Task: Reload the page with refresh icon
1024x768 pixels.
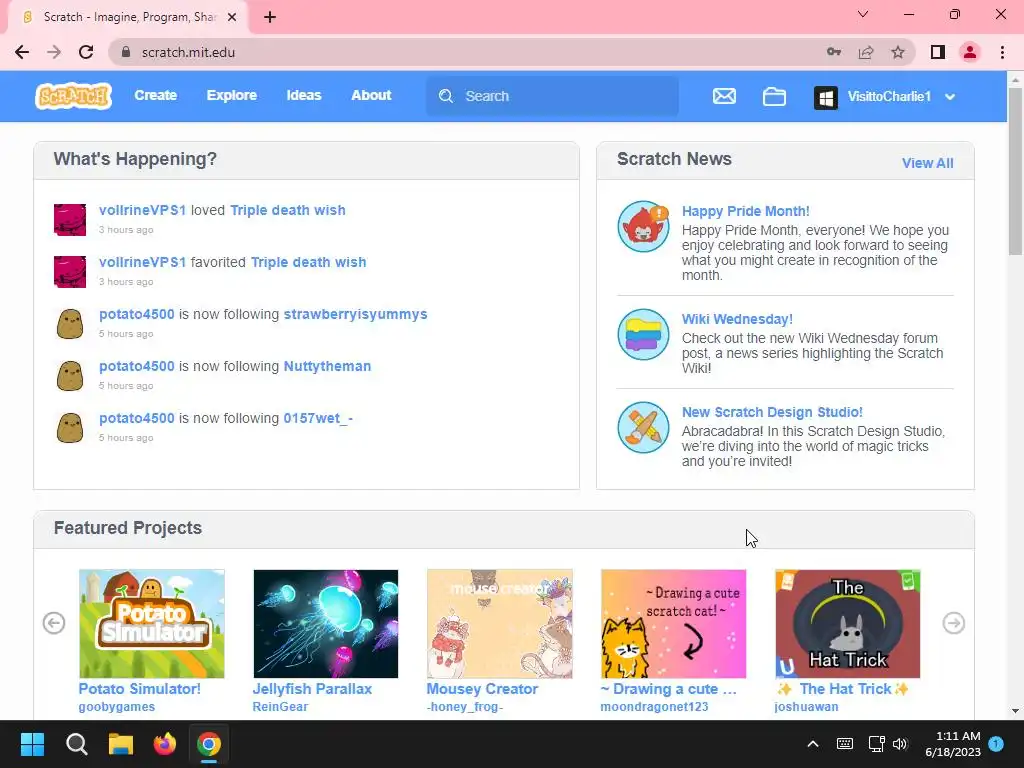Action: click(86, 52)
